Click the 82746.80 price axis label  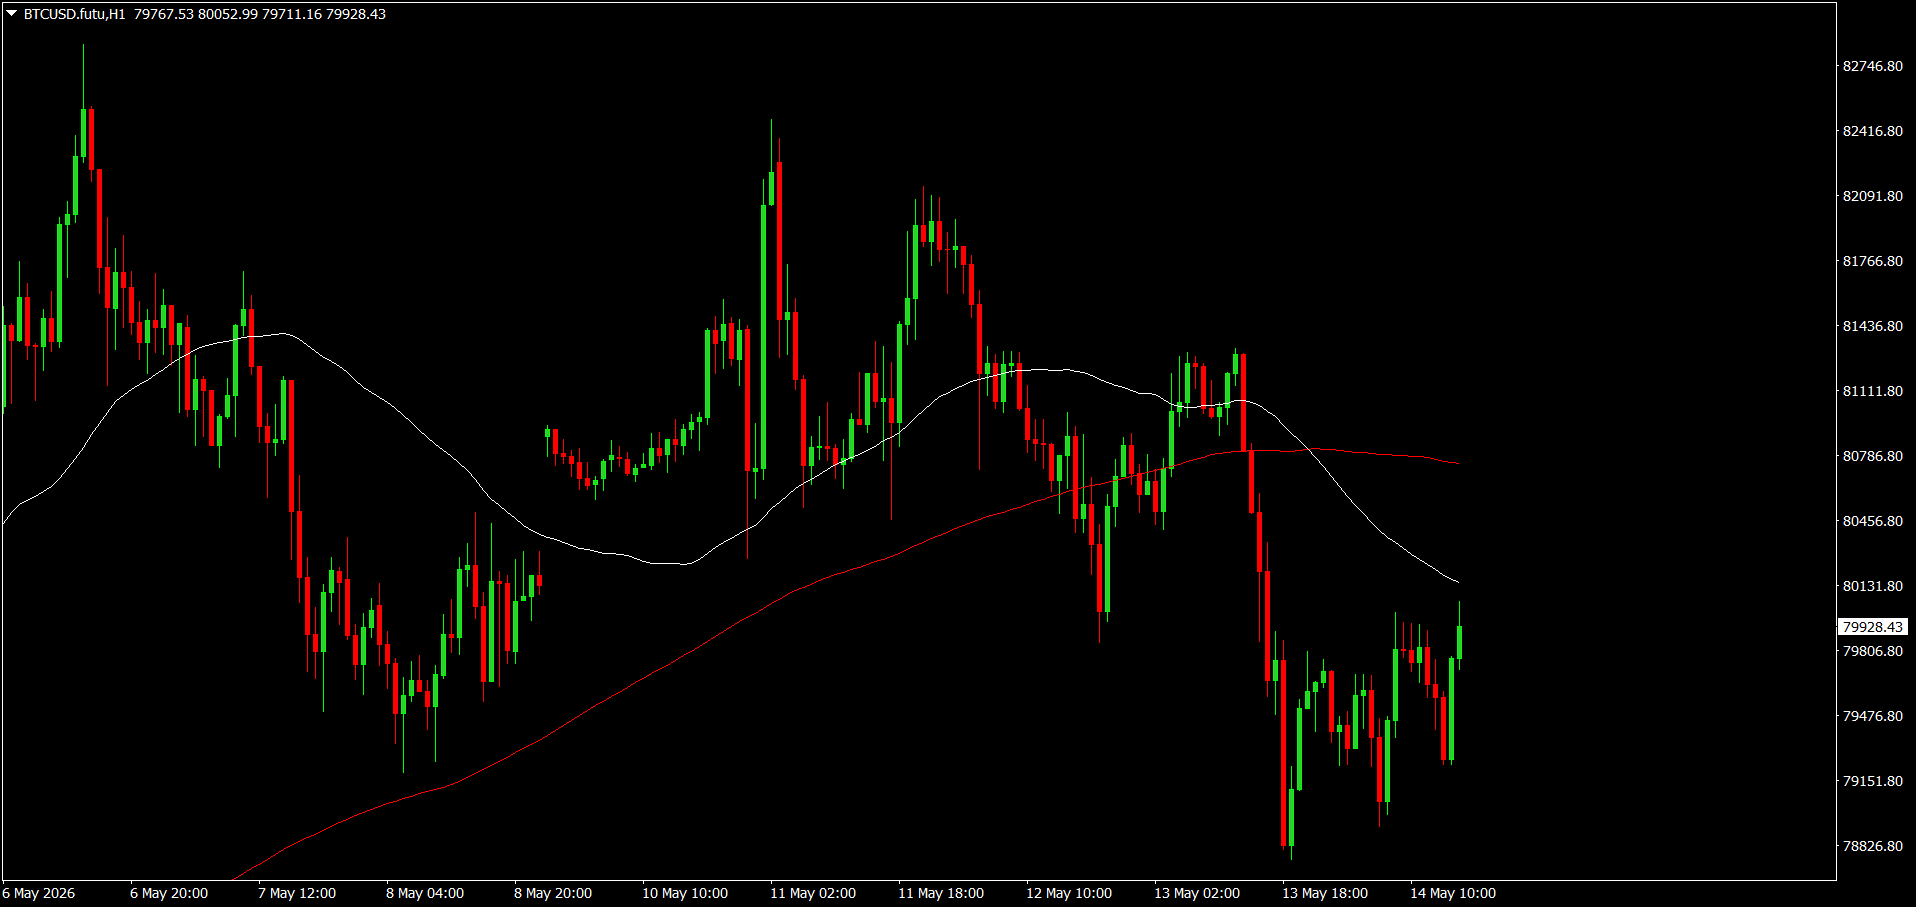[1873, 66]
